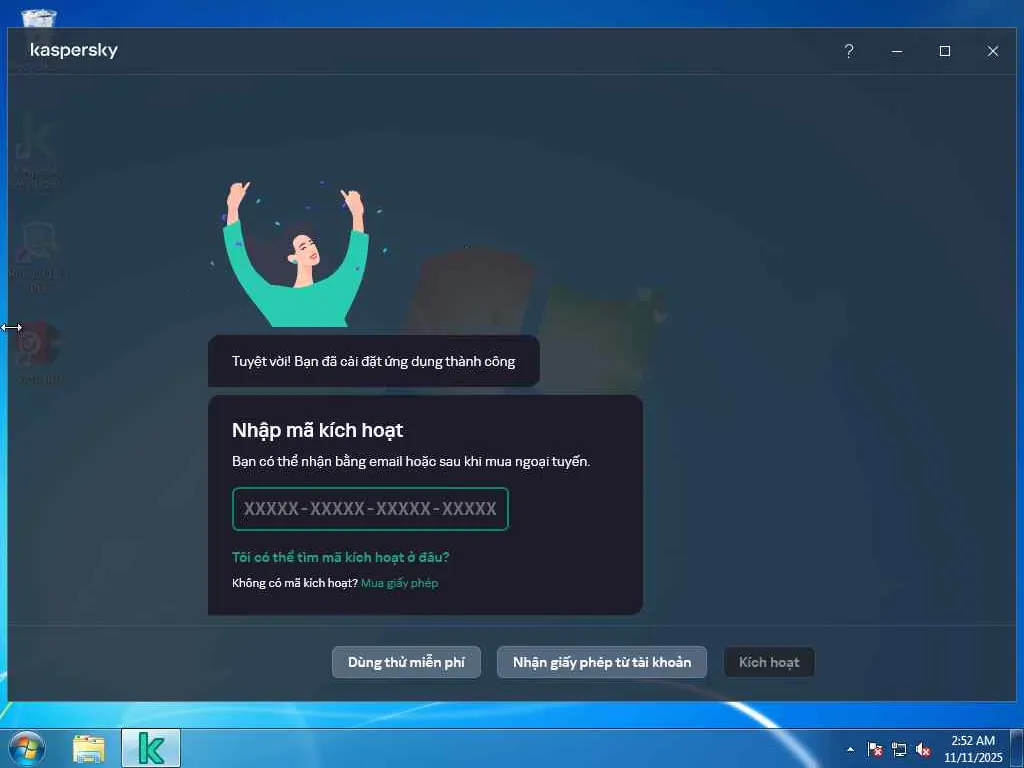The image size is (1024, 768).
Task: Click the muted volume tray icon
Action: (x=923, y=749)
